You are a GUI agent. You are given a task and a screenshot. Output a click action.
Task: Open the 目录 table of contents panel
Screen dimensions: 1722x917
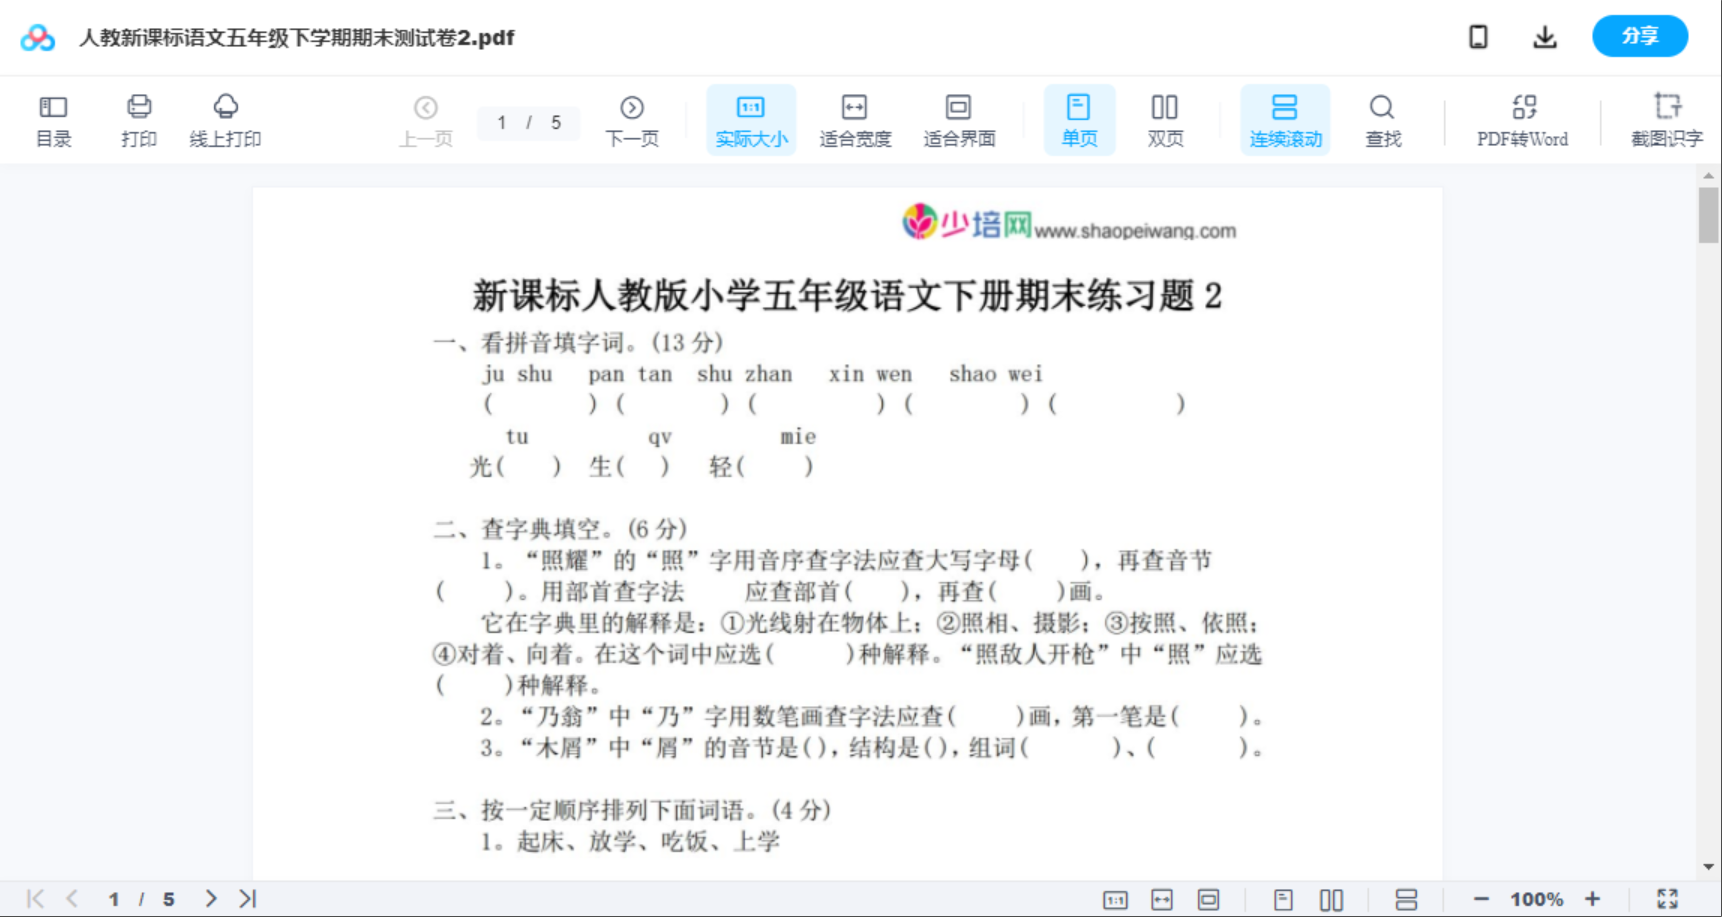[53, 119]
